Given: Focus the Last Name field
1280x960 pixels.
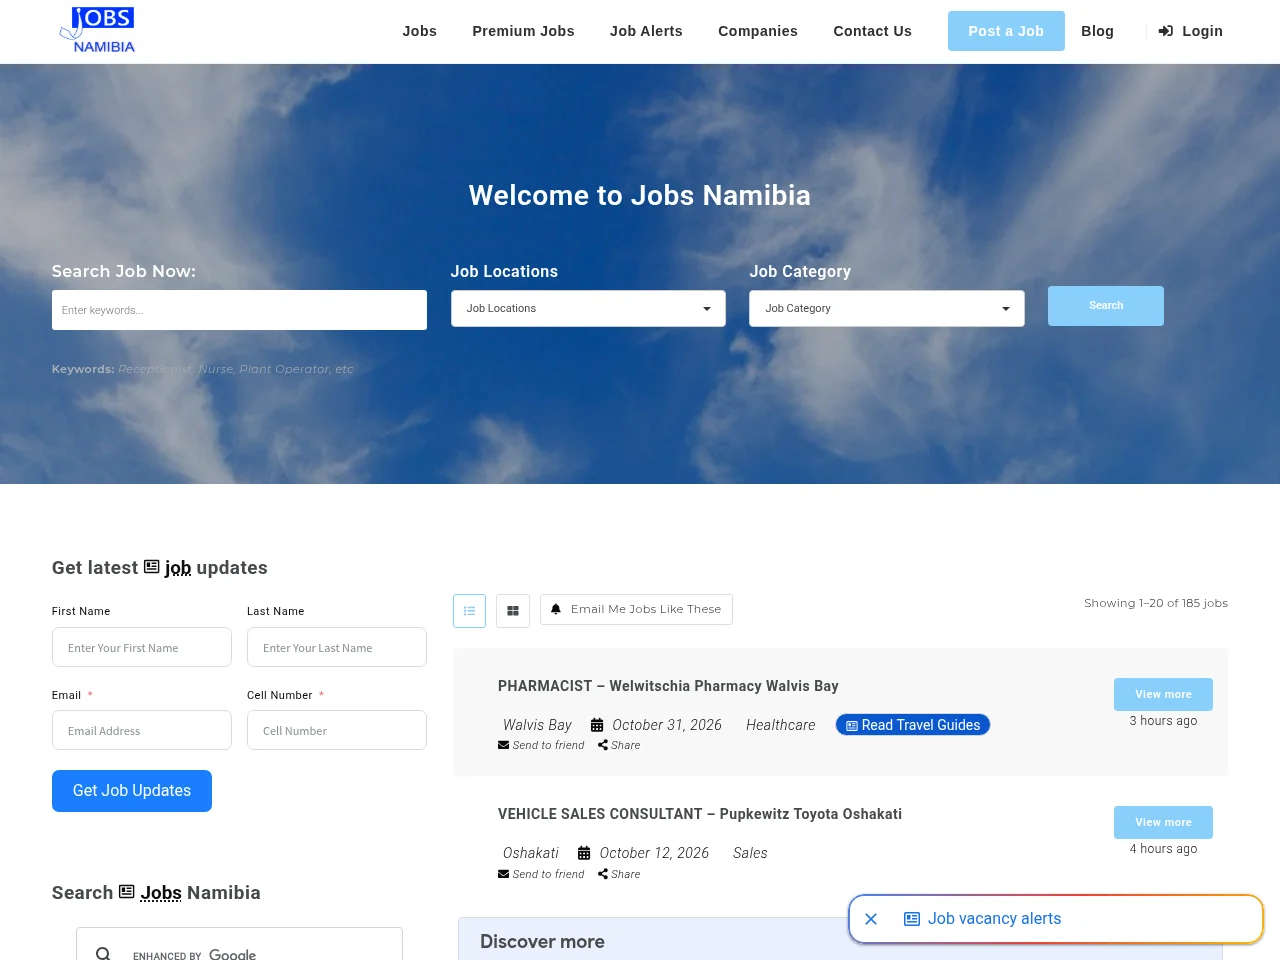Looking at the screenshot, I should click(x=337, y=647).
